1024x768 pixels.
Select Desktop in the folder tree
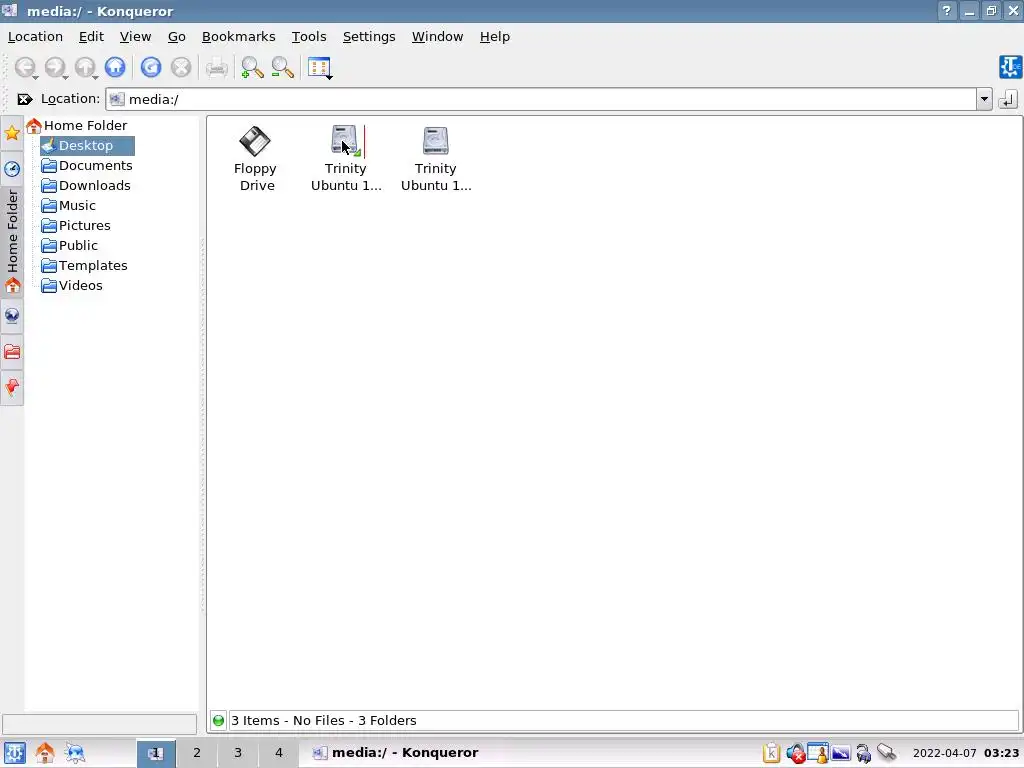[87, 146]
